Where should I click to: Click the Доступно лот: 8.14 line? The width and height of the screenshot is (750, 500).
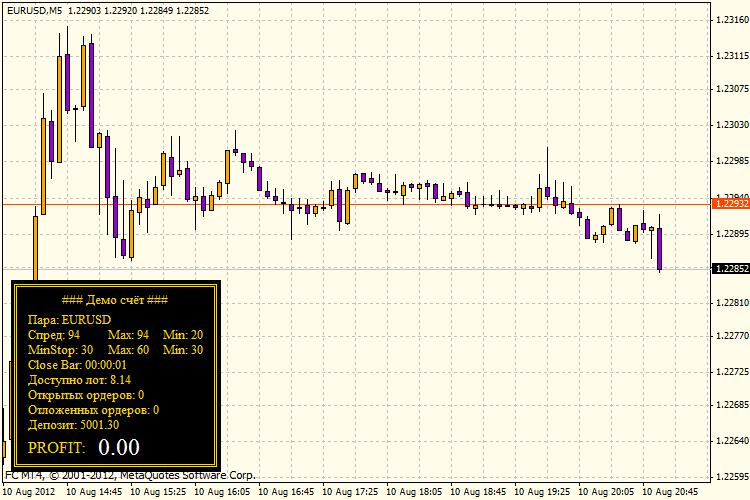tap(79, 380)
